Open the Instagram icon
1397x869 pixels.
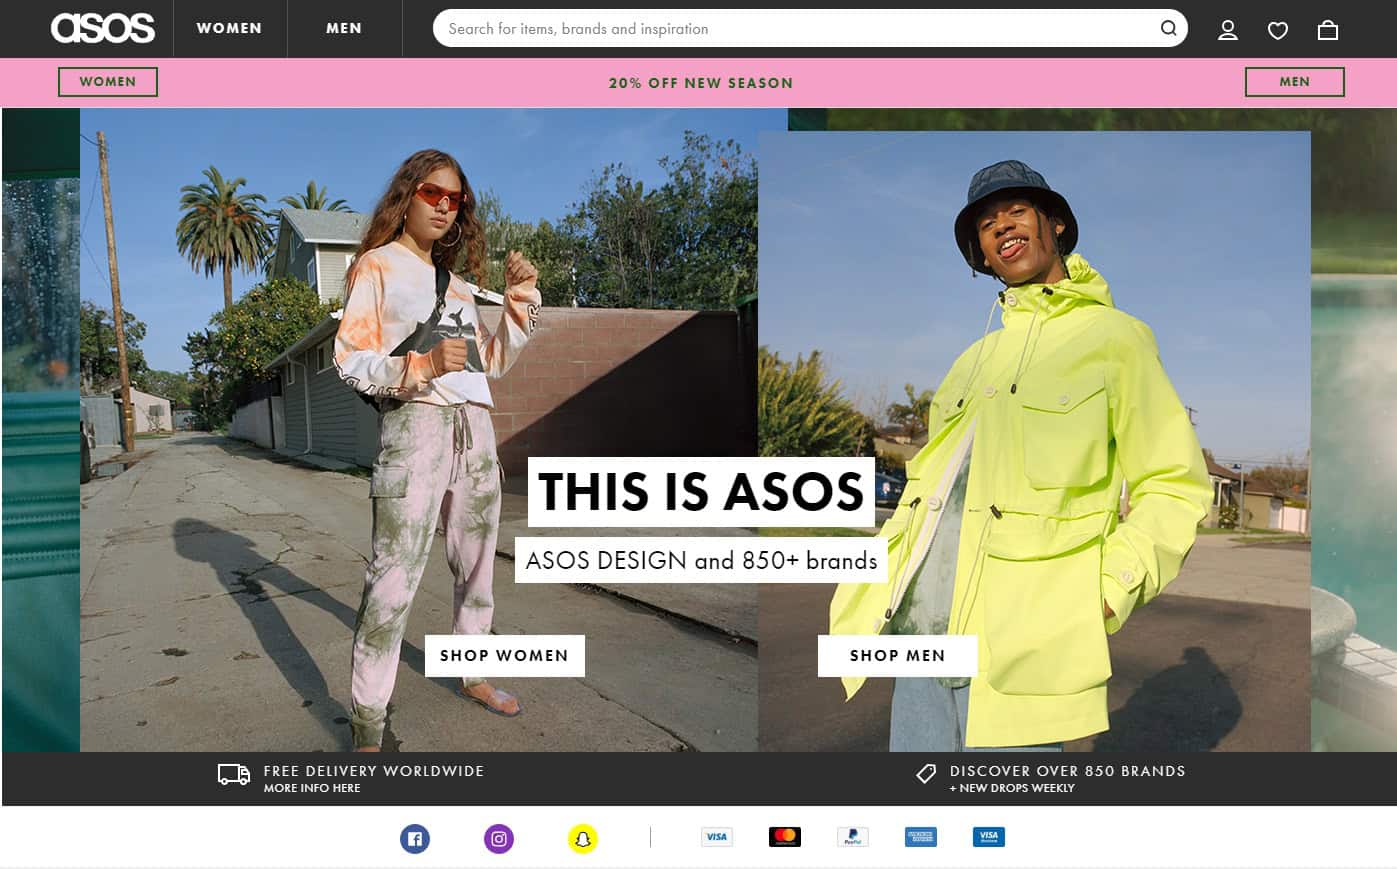(x=499, y=838)
